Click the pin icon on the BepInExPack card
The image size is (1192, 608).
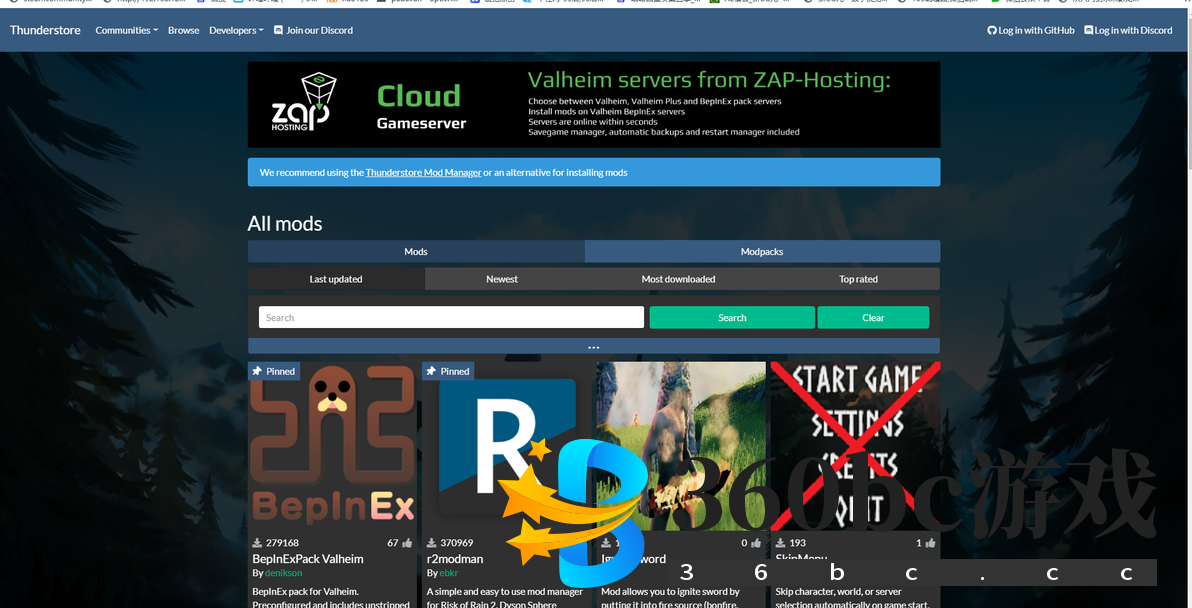tap(257, 371)
